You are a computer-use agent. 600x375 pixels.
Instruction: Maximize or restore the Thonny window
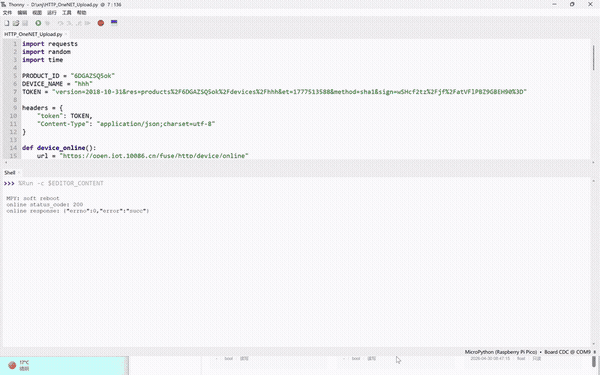point(572,4)
